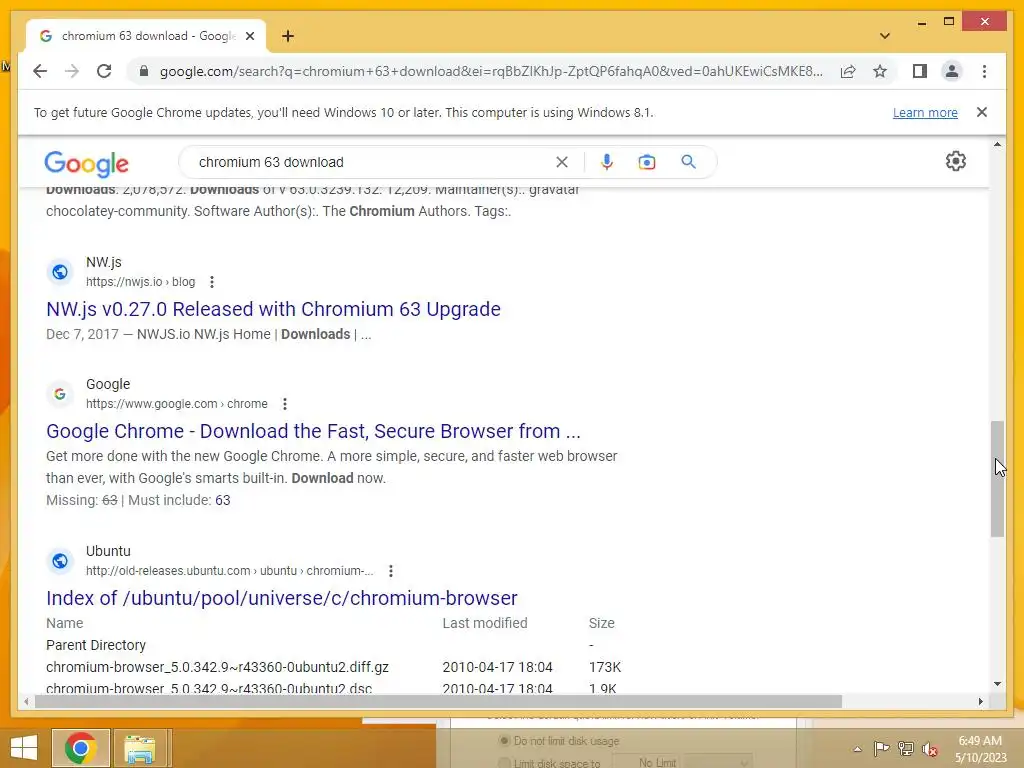Click the chromium-browser diff.gz file name
This screenshot has width=1024, height=768.
(x=217, y=667)
